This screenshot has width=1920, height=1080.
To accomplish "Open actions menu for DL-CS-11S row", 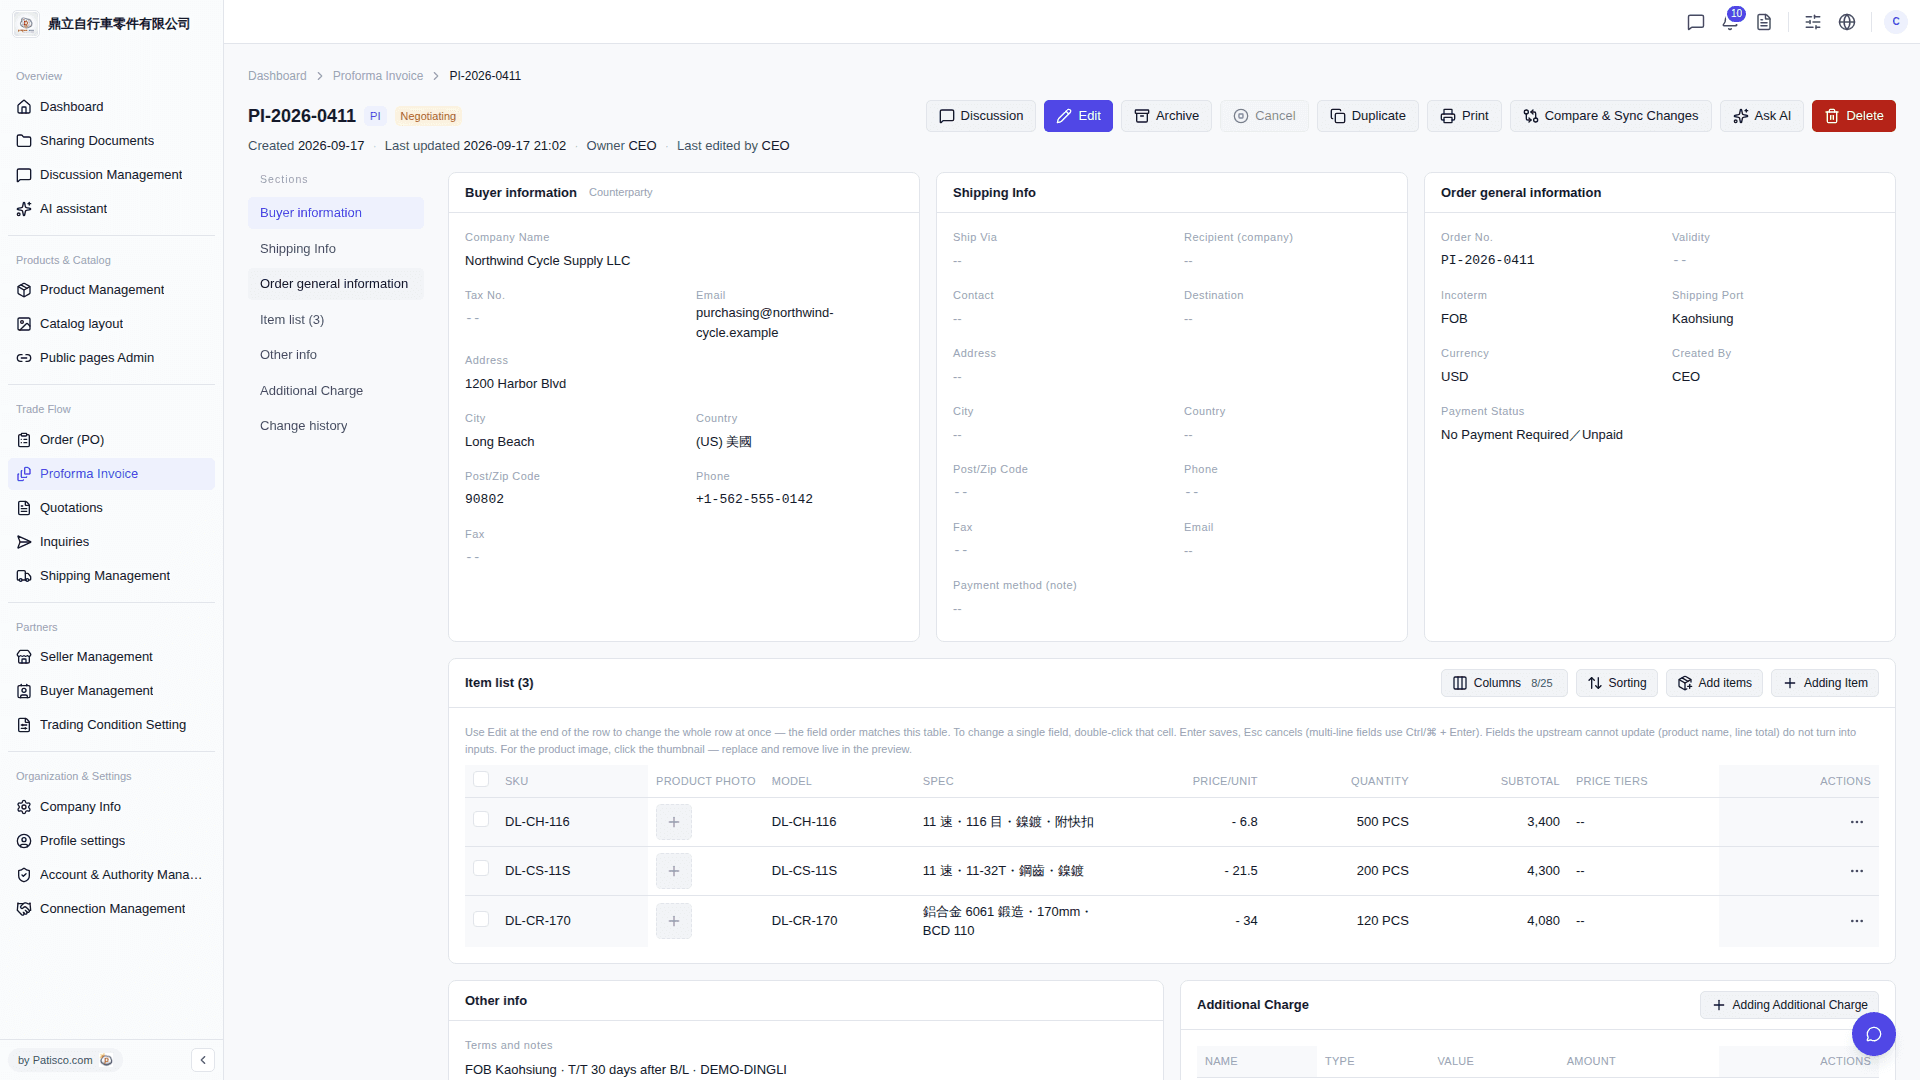I will coord(1857,871).
